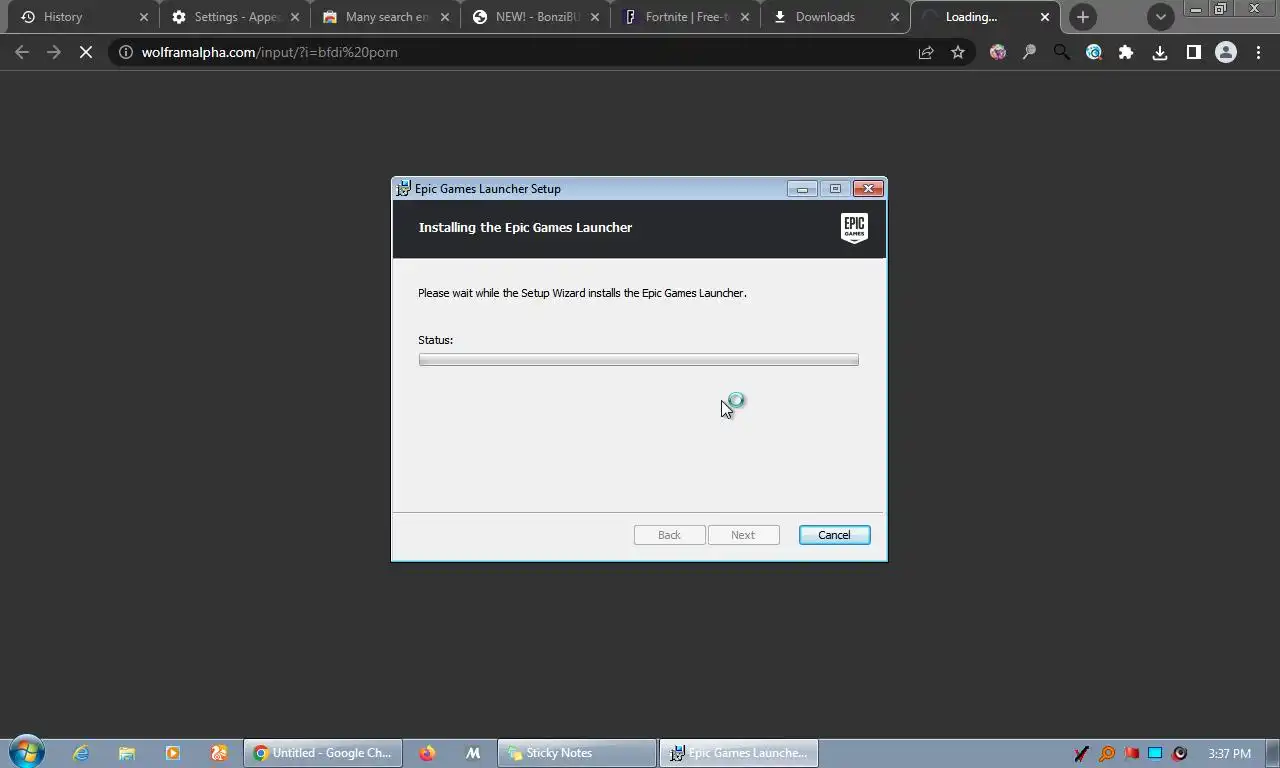
Task: Click the Chrome back arrow
Action: pyautogui.click(x=22, y=52)
